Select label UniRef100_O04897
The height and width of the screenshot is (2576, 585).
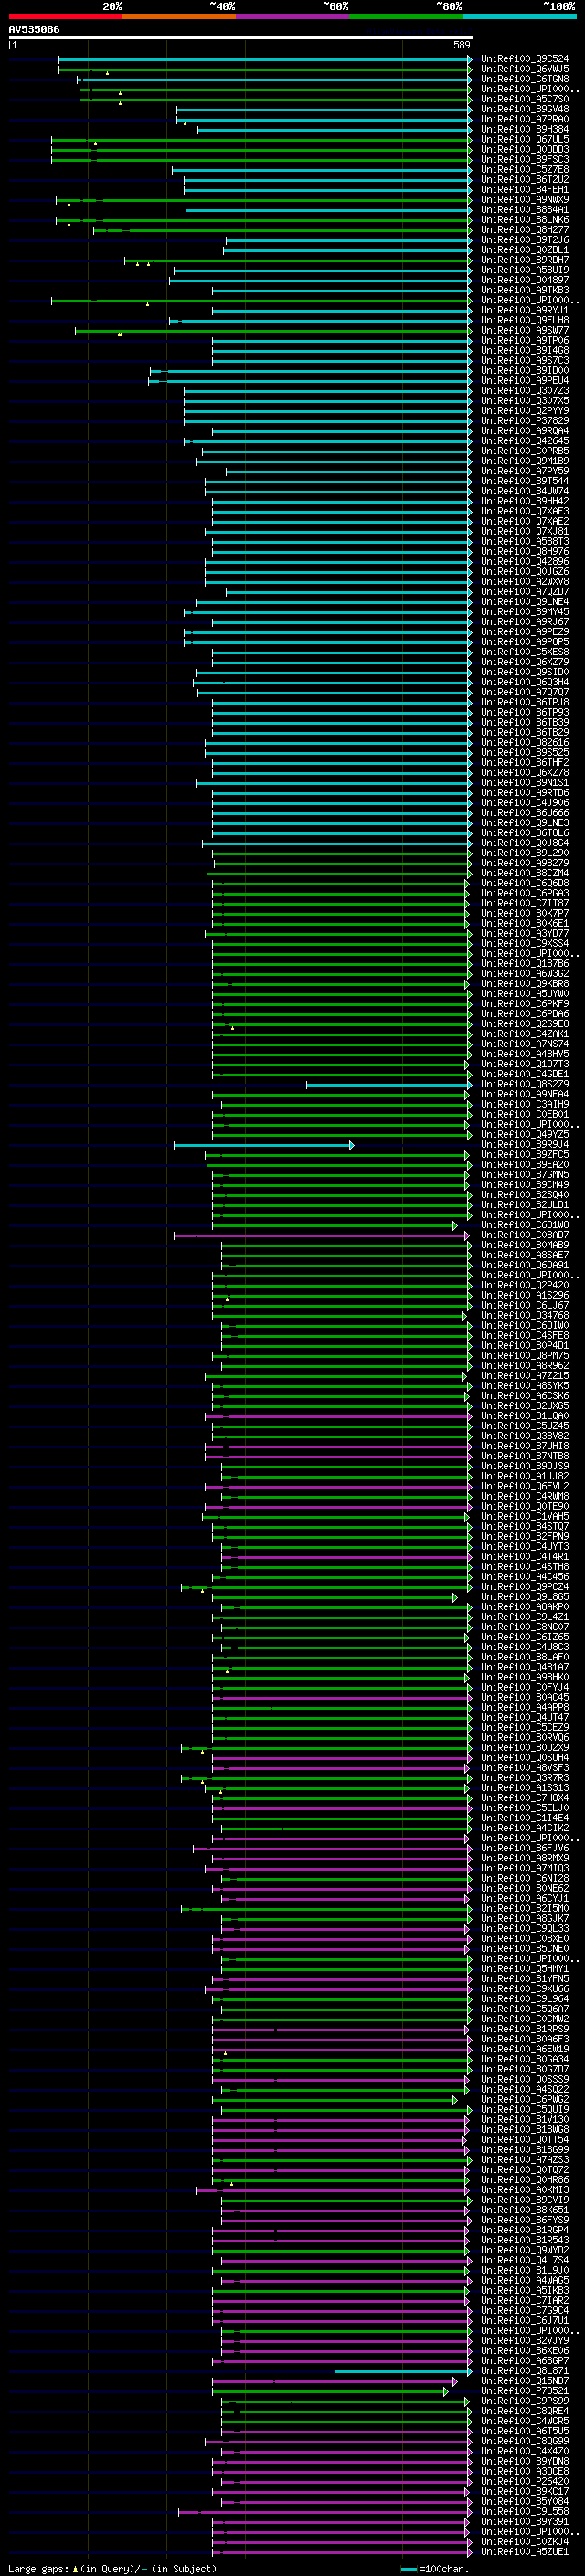click(525, 281)
